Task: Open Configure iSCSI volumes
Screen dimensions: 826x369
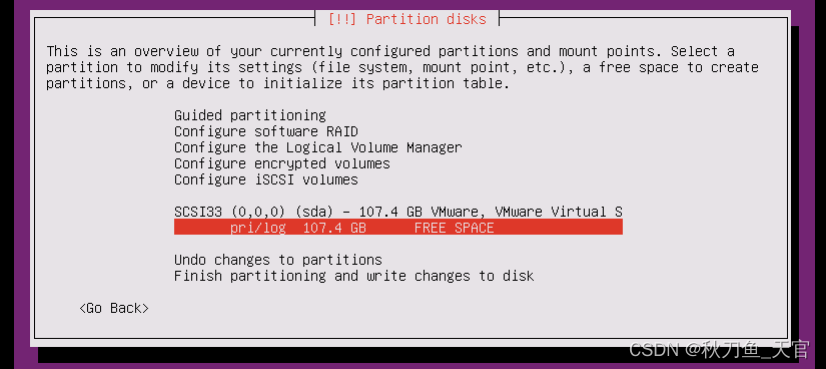Action: coord(266,179)
